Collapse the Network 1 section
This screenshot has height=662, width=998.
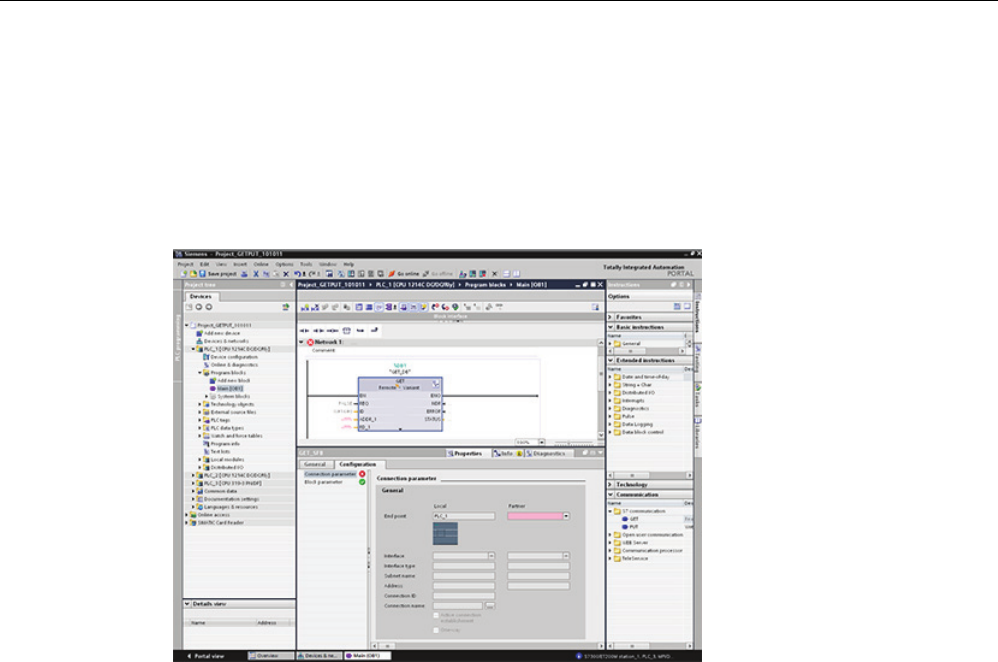click(x=302, y=342)
